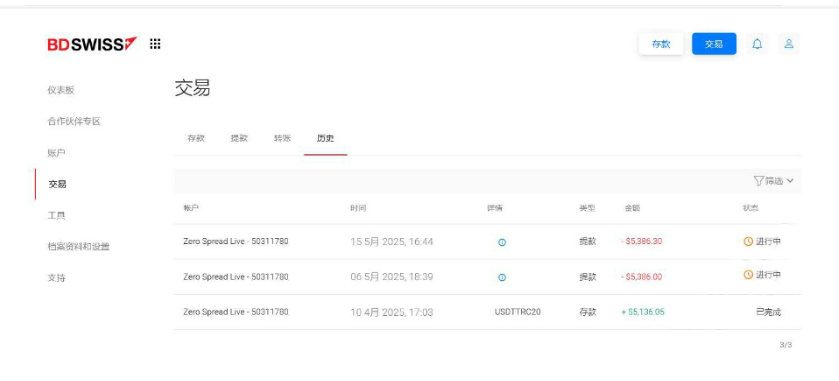The height and width of the screenshot is (381, 839).
Task: Click the 存款 button in header
Action: click(x=661, y=44)
